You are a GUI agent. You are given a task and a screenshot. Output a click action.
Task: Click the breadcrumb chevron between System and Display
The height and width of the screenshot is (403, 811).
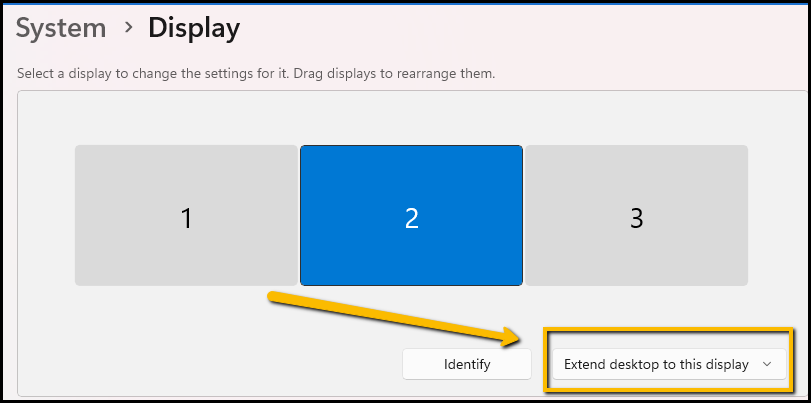[128, 28]
